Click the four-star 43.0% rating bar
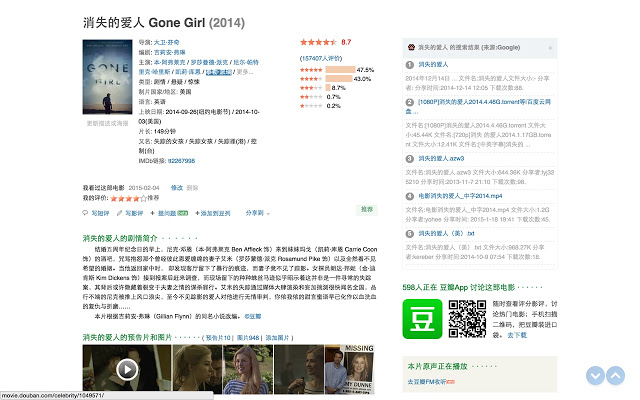This screenshot has width=640, height=400. pyautogui.click(x=339, y=78)
